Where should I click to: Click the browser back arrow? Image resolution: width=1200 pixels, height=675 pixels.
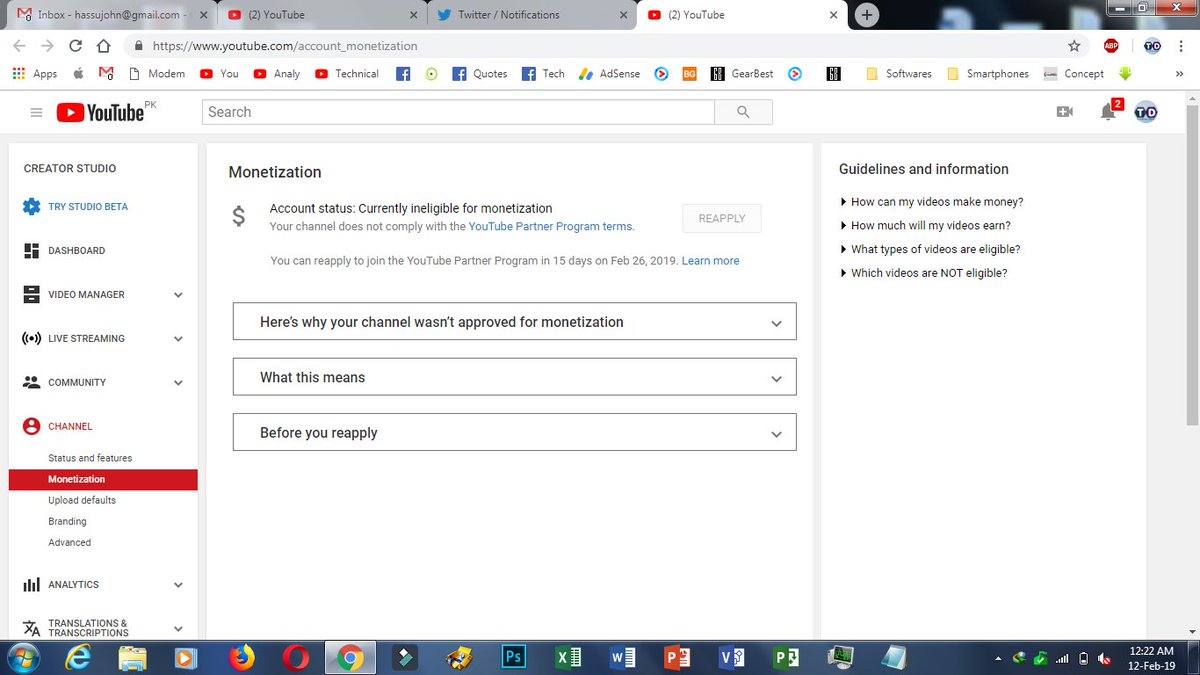(20, 46)
